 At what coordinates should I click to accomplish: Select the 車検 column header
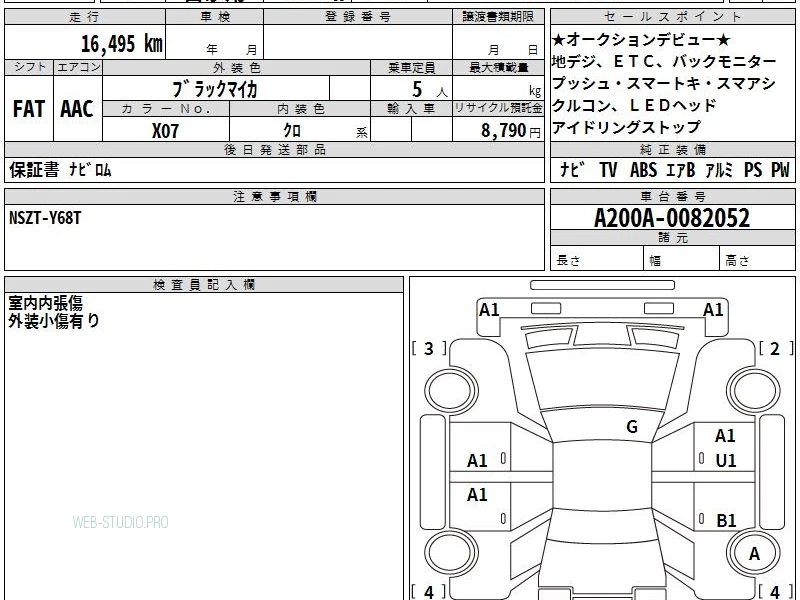(215, 17)
